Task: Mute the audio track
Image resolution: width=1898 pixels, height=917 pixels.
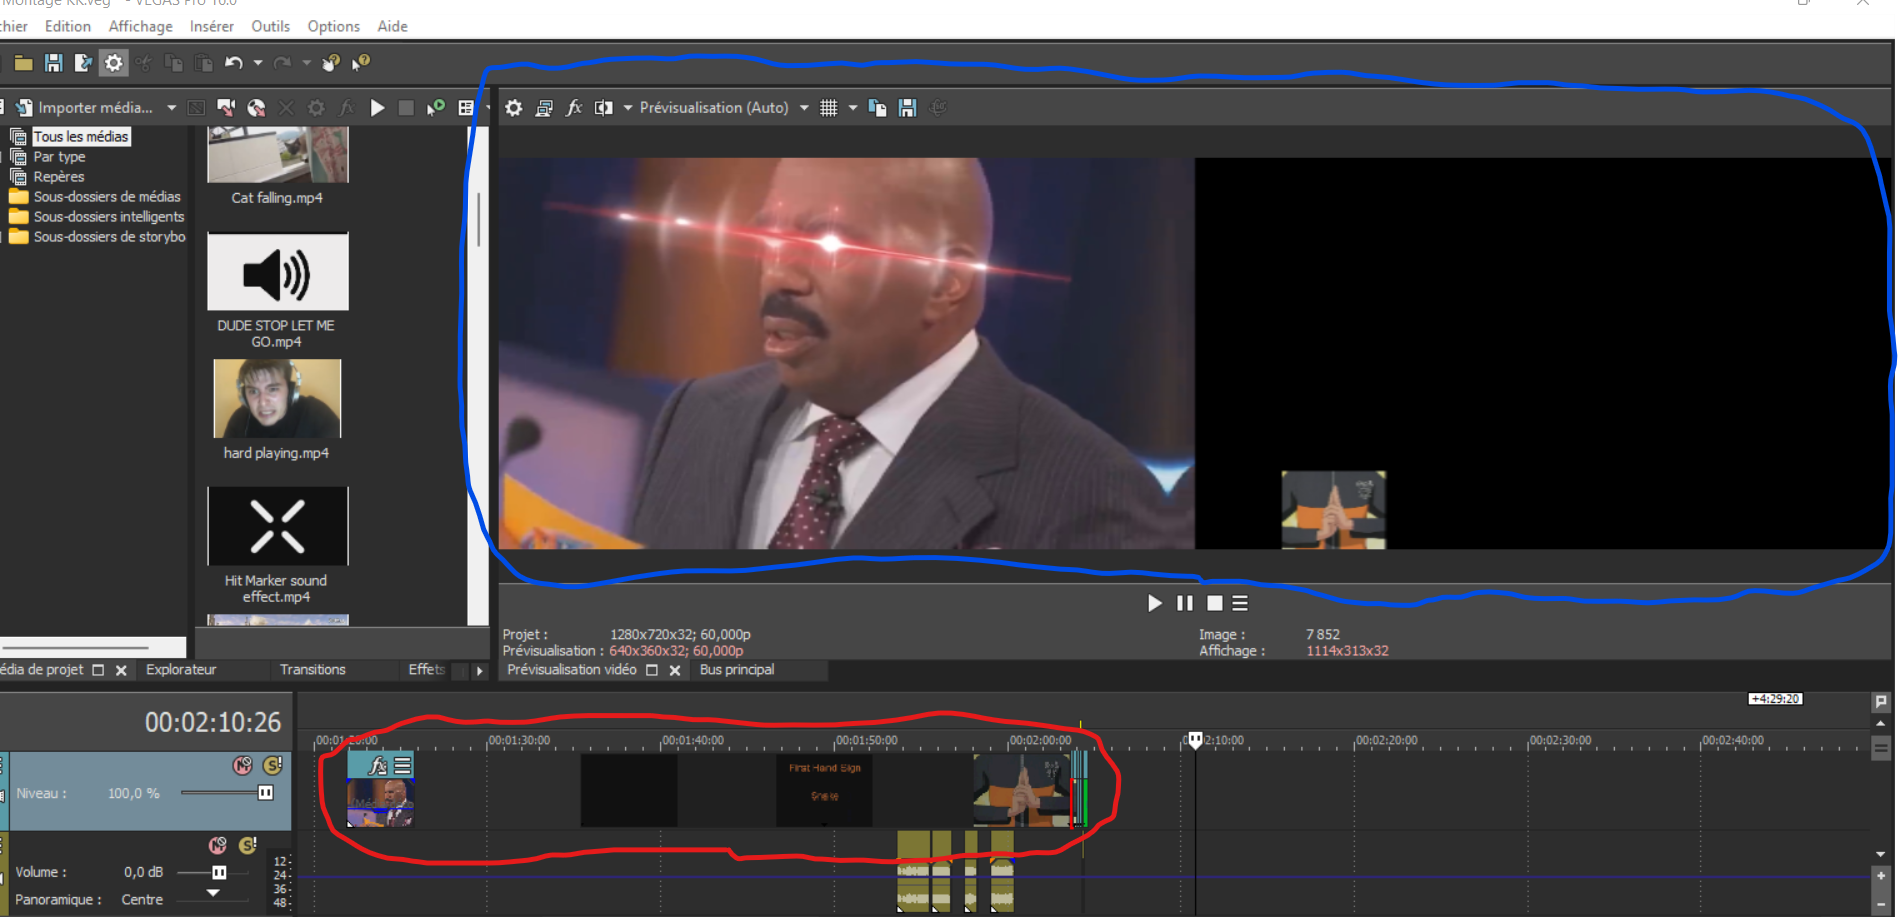Action: (x=217, y=846)
